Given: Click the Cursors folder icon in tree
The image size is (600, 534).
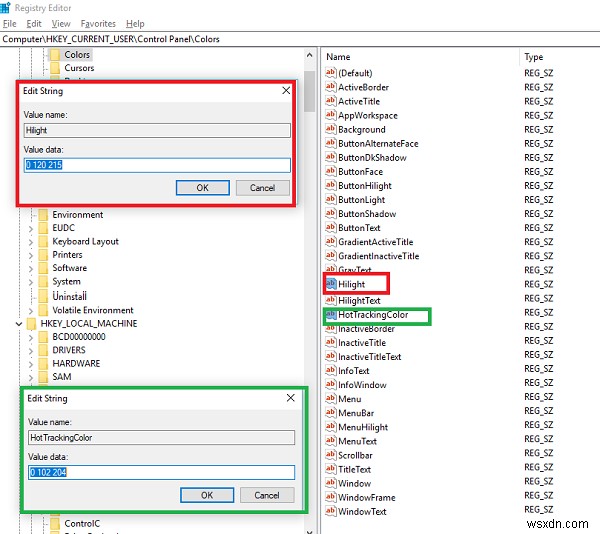Looking at the screenshot, I should (x=55, y=68).
